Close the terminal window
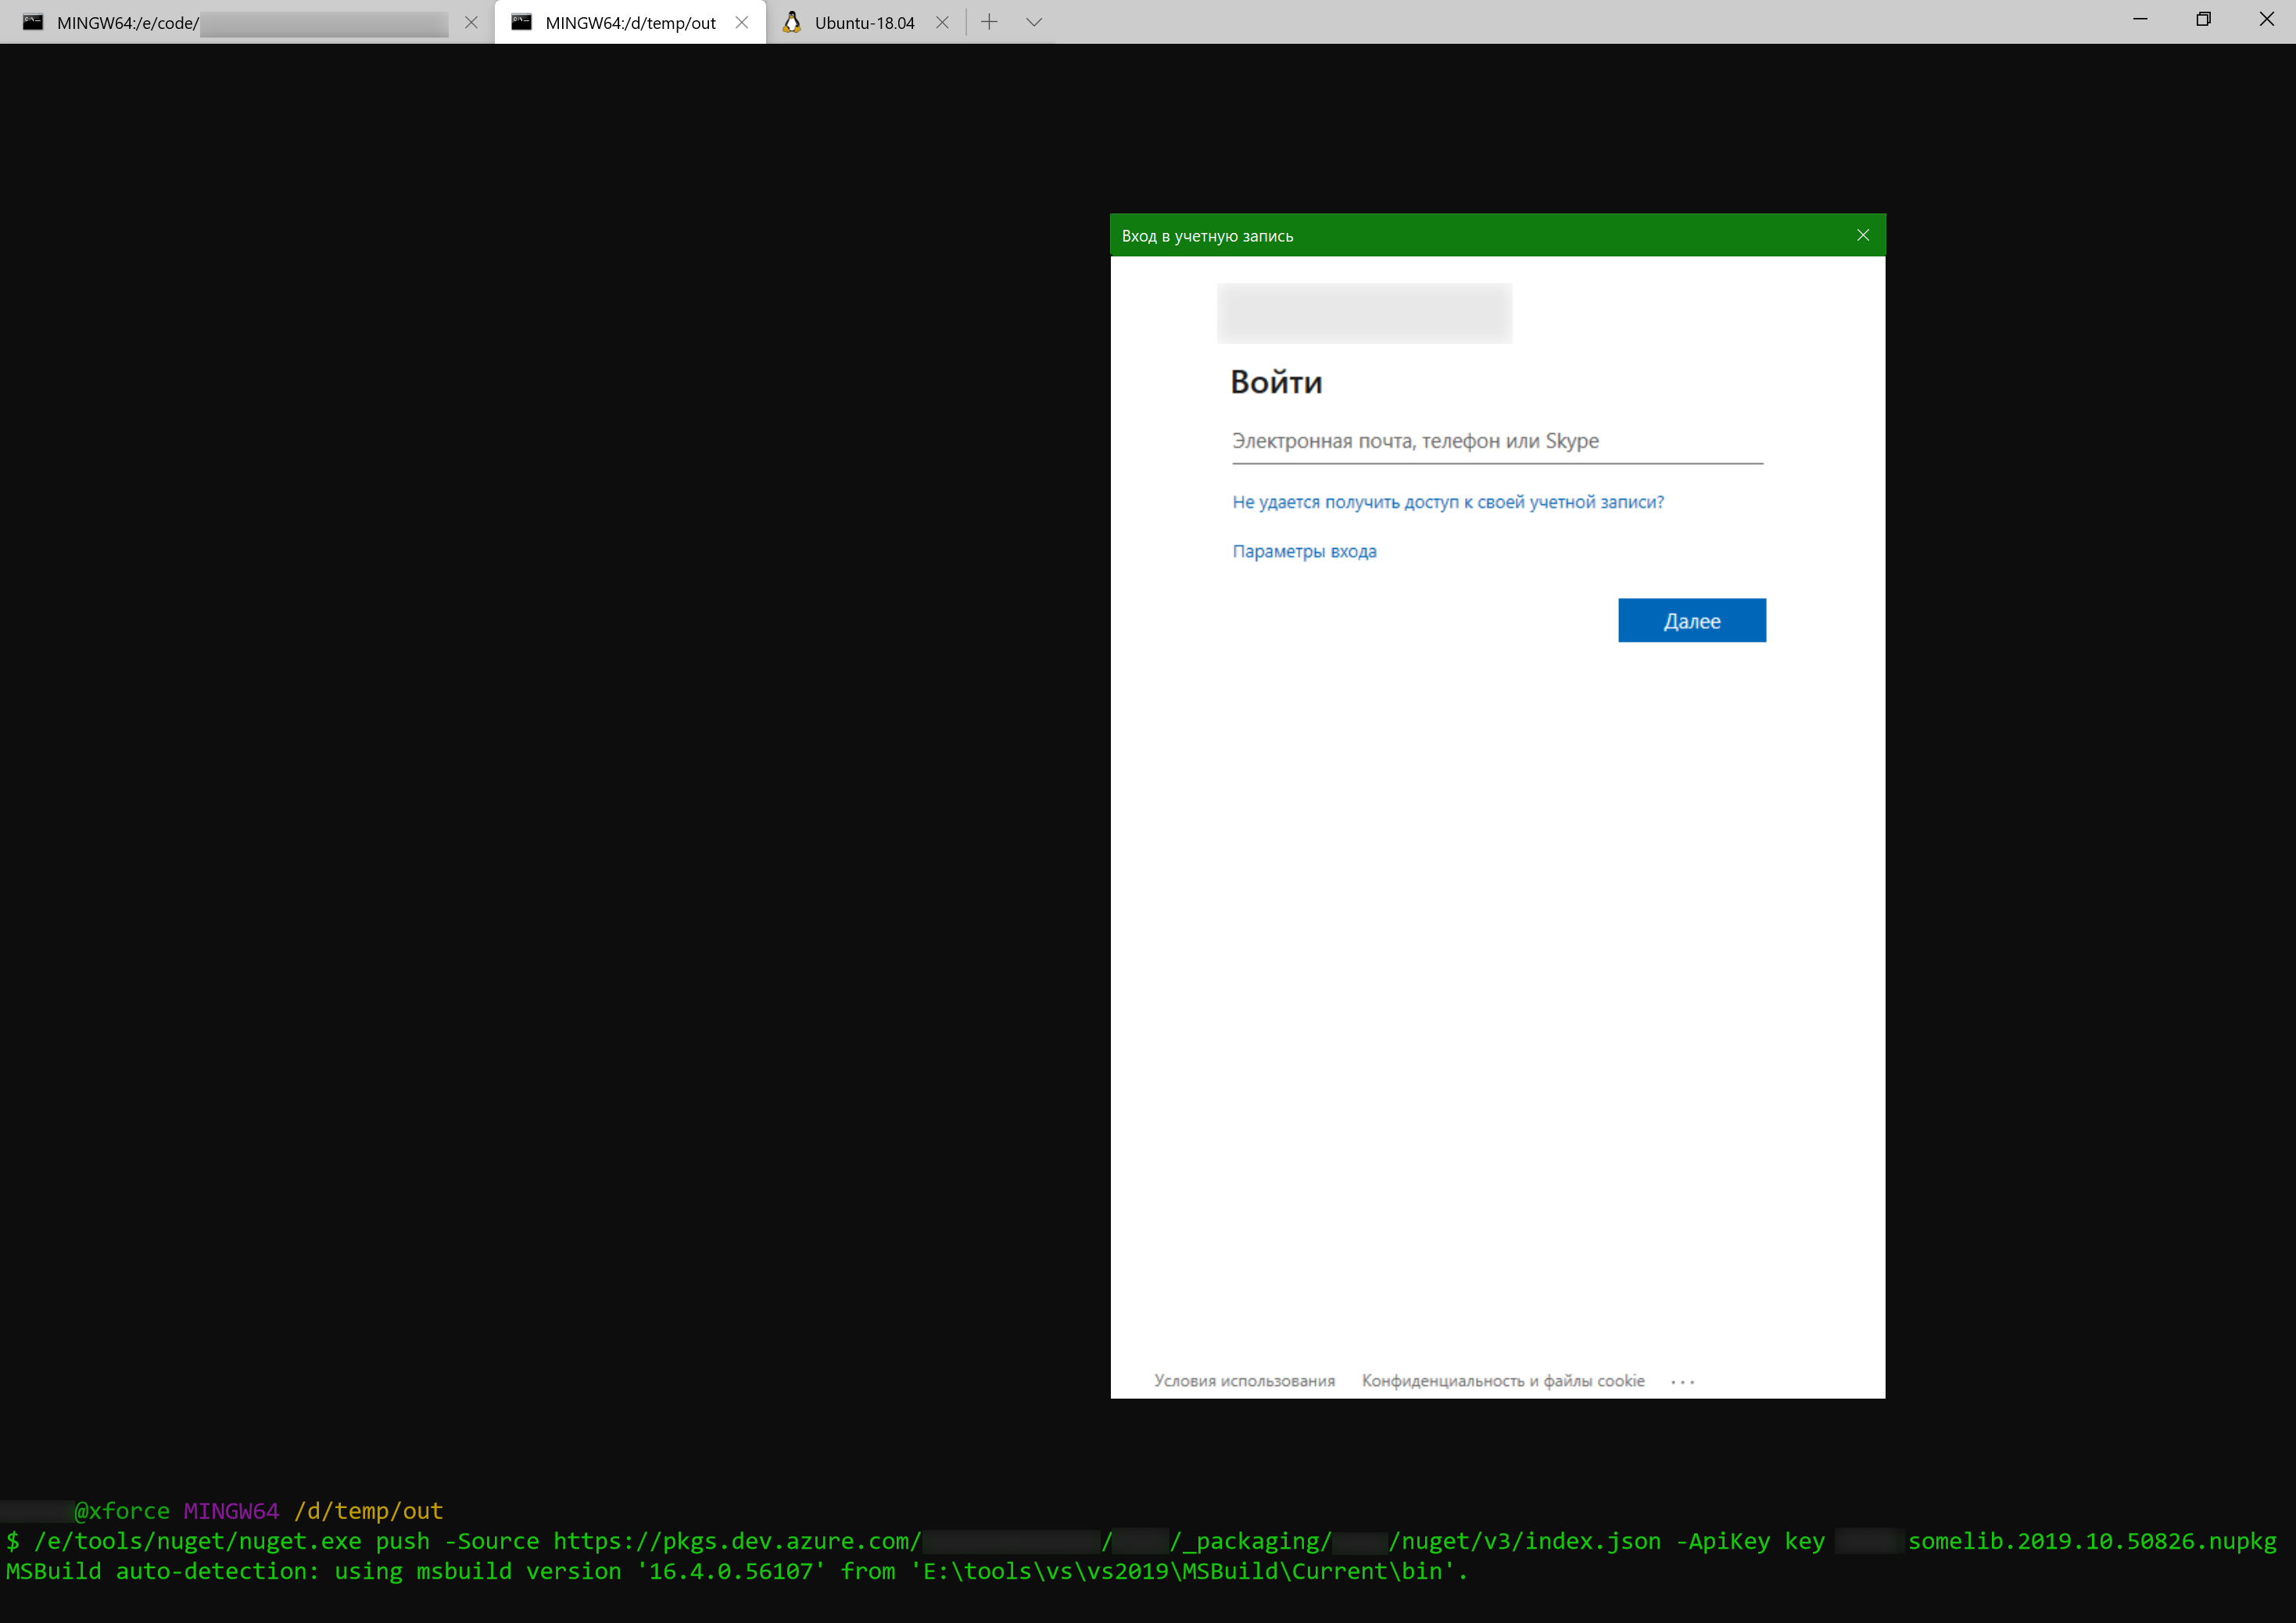 (x=2266, y=20)
